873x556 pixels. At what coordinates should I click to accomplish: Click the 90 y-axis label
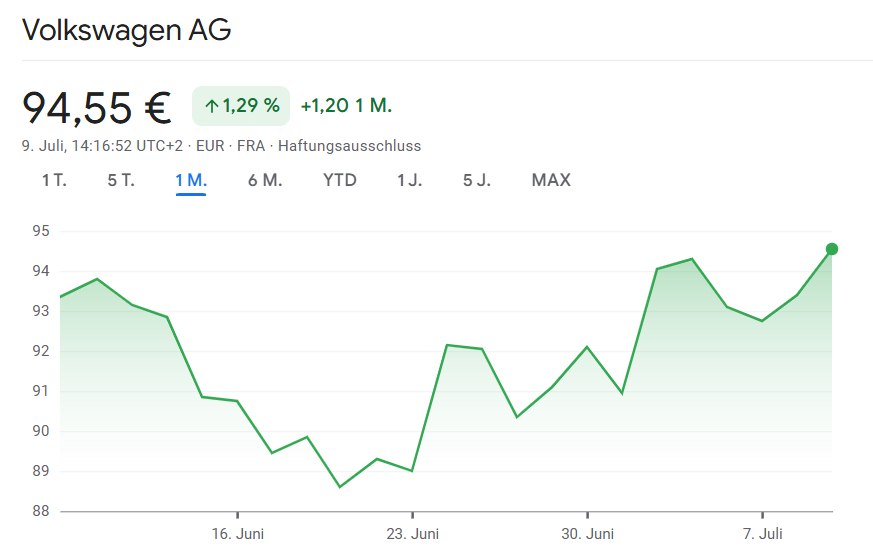point(41,431)
